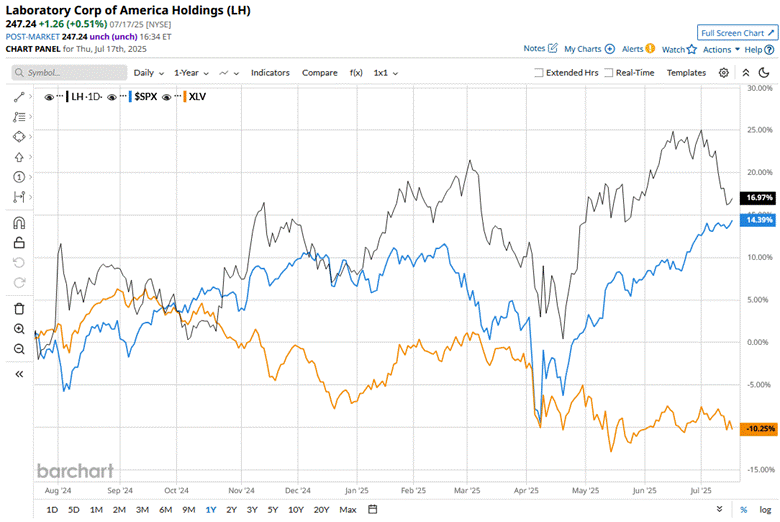The height and width of the screenshot is (522, 780).
Task: Open the 1-Year period dropdown
Action: coord(191,73)
